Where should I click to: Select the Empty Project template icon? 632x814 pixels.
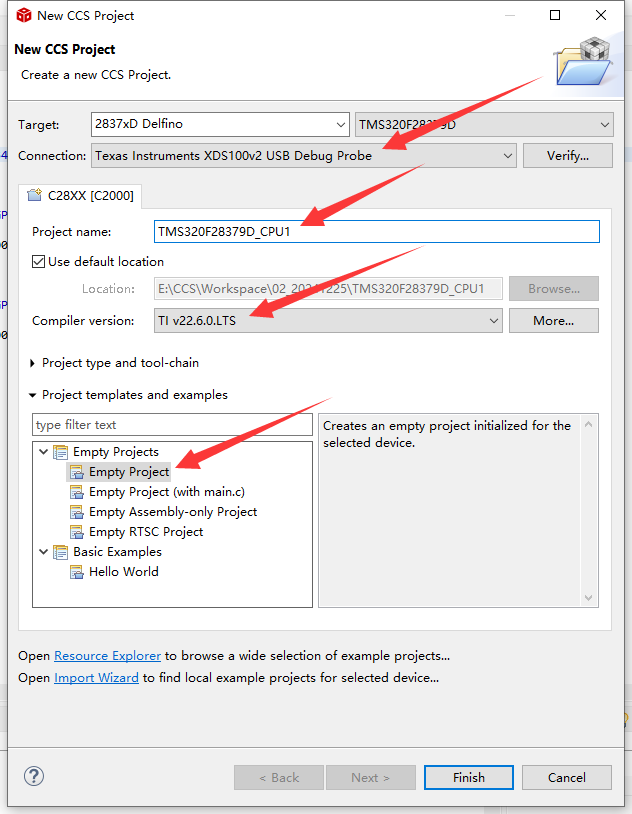coord(77,472)
